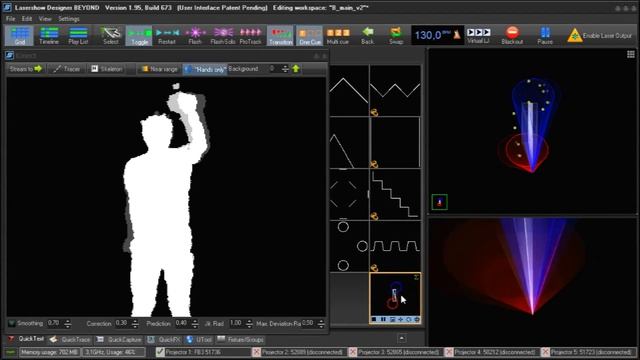Screen dimensions: 640x360
Task: Adjust the Prediction value stepper
Action: pos(195,324)
